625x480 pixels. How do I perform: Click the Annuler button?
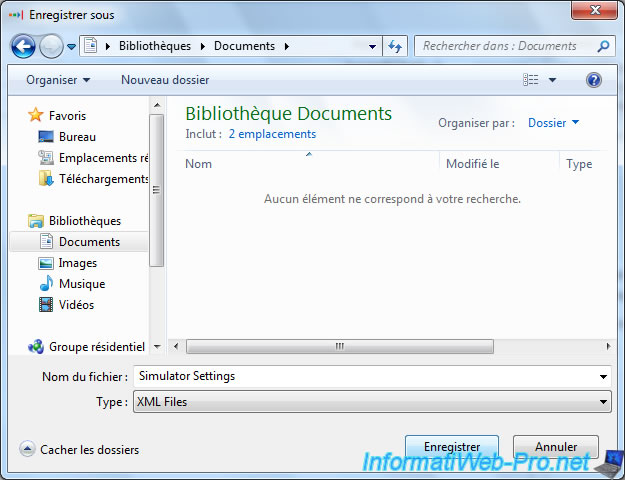556,447
